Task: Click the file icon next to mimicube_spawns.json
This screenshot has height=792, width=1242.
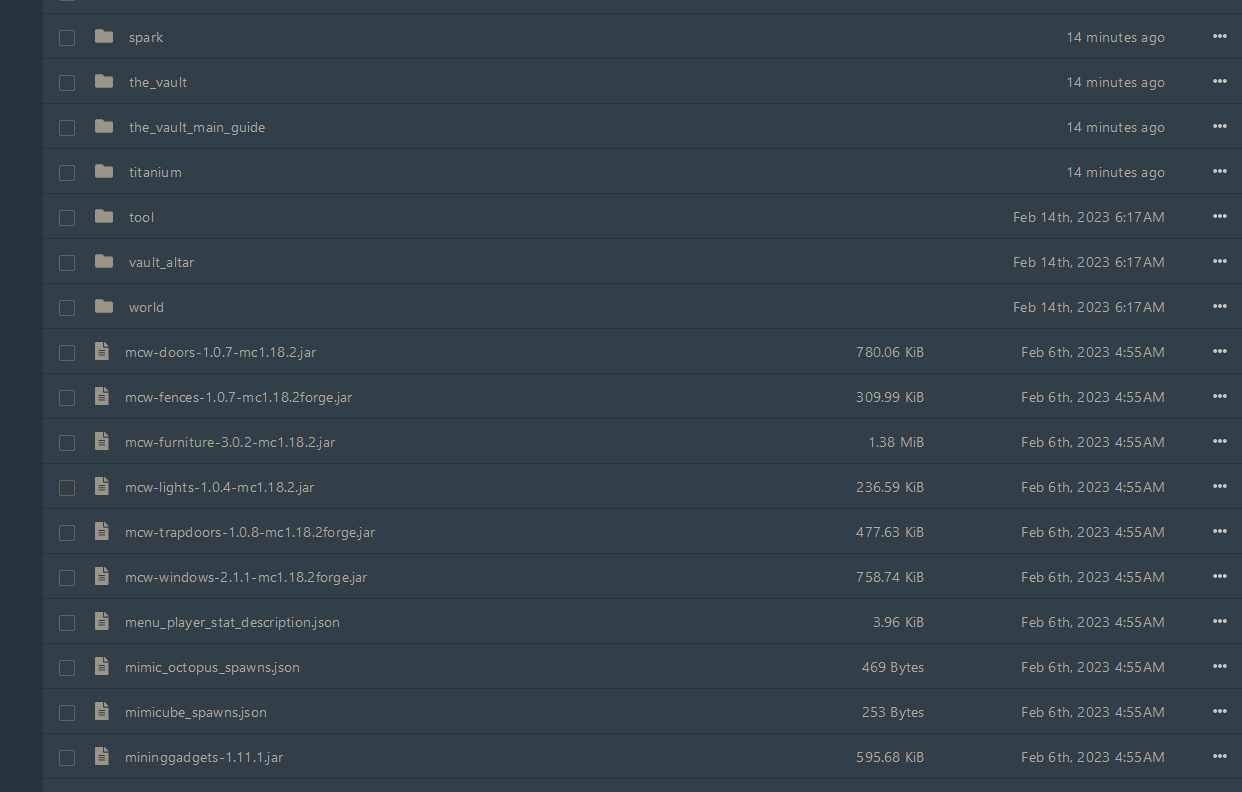Action: 101,711
